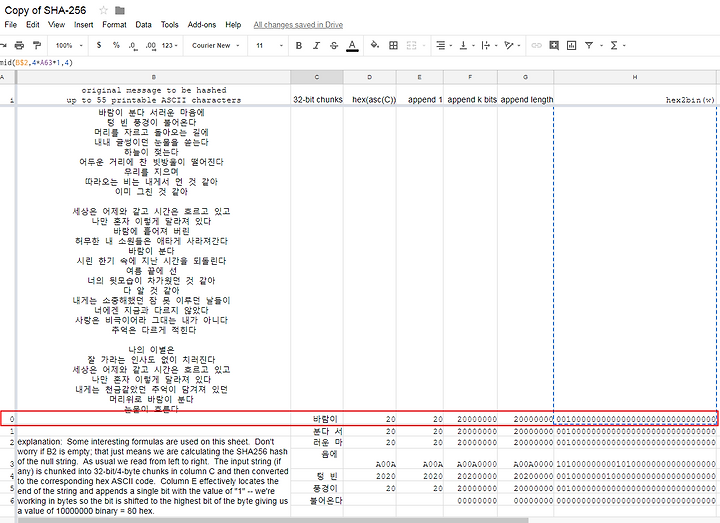Click the 'append length' header cell
Screen dimensions: 720x523
pos(527,95)
